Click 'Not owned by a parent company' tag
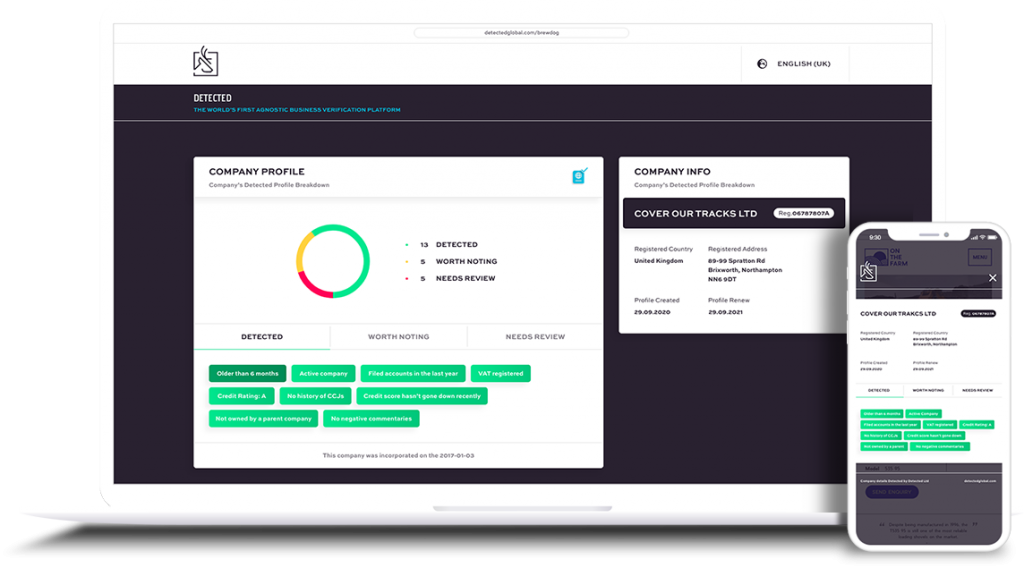This screenshot has height=568, width=1024. tap(263, 418)
